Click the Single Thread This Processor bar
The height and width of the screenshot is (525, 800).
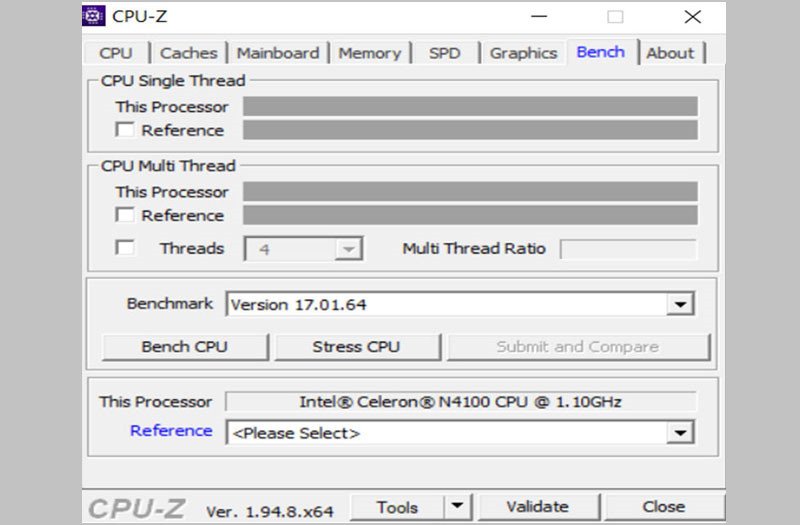click(x=470, y=107)
